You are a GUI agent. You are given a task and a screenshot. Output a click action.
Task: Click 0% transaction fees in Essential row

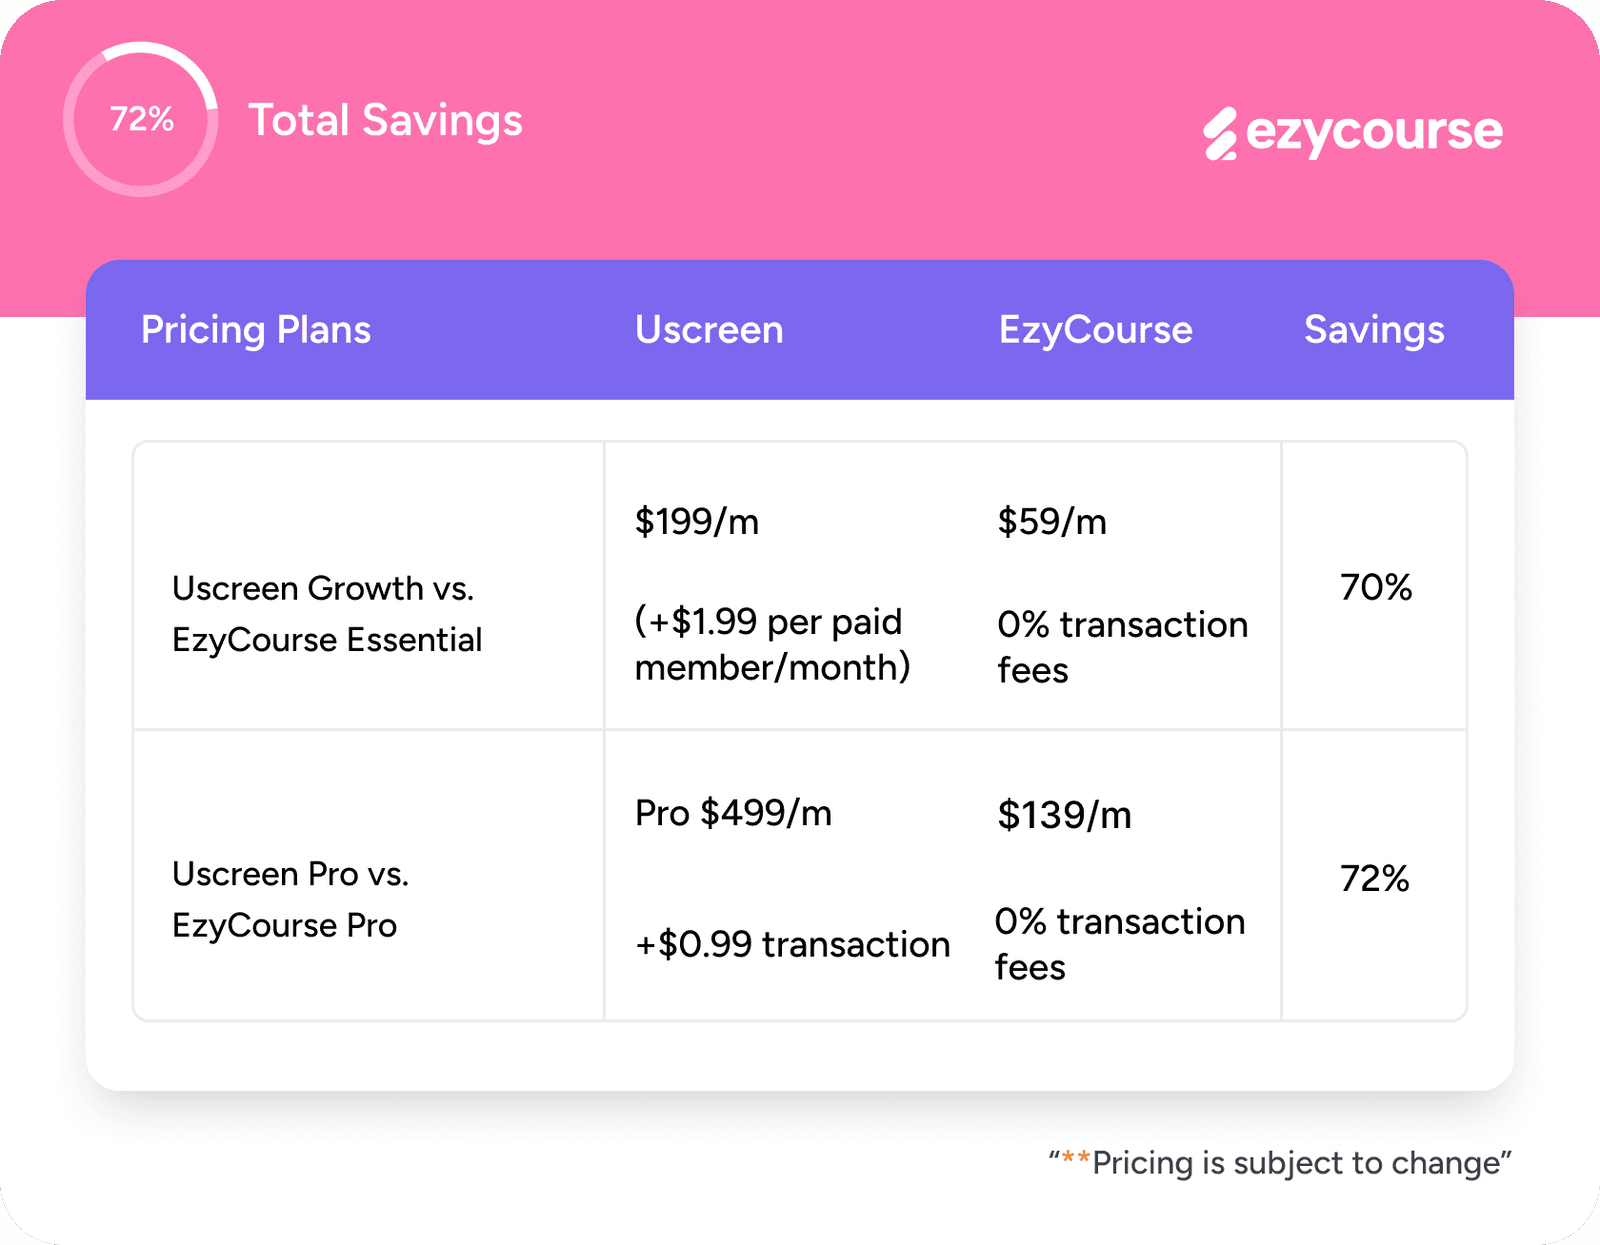coord(1122,647)
